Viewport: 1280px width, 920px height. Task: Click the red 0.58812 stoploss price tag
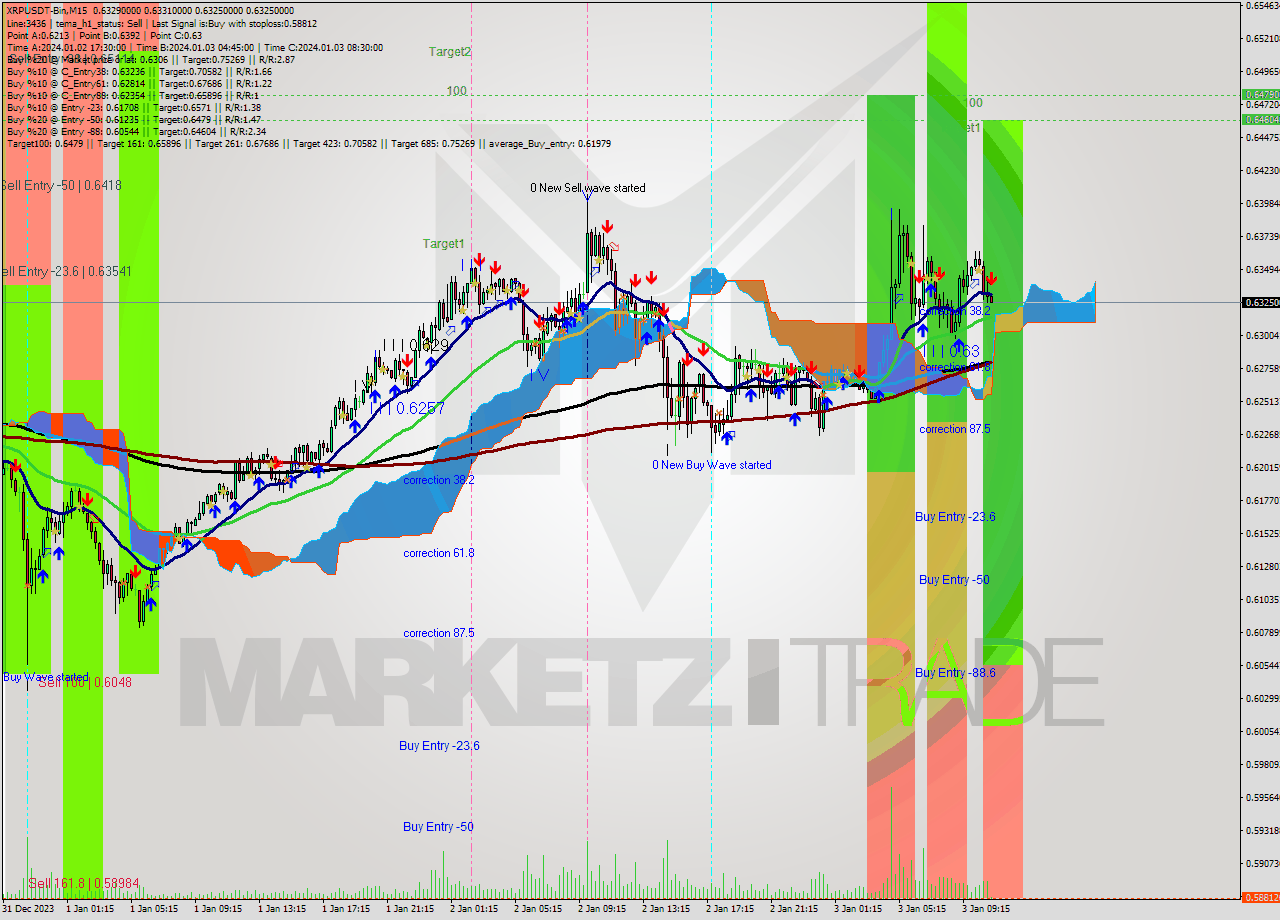point(1260,897)
